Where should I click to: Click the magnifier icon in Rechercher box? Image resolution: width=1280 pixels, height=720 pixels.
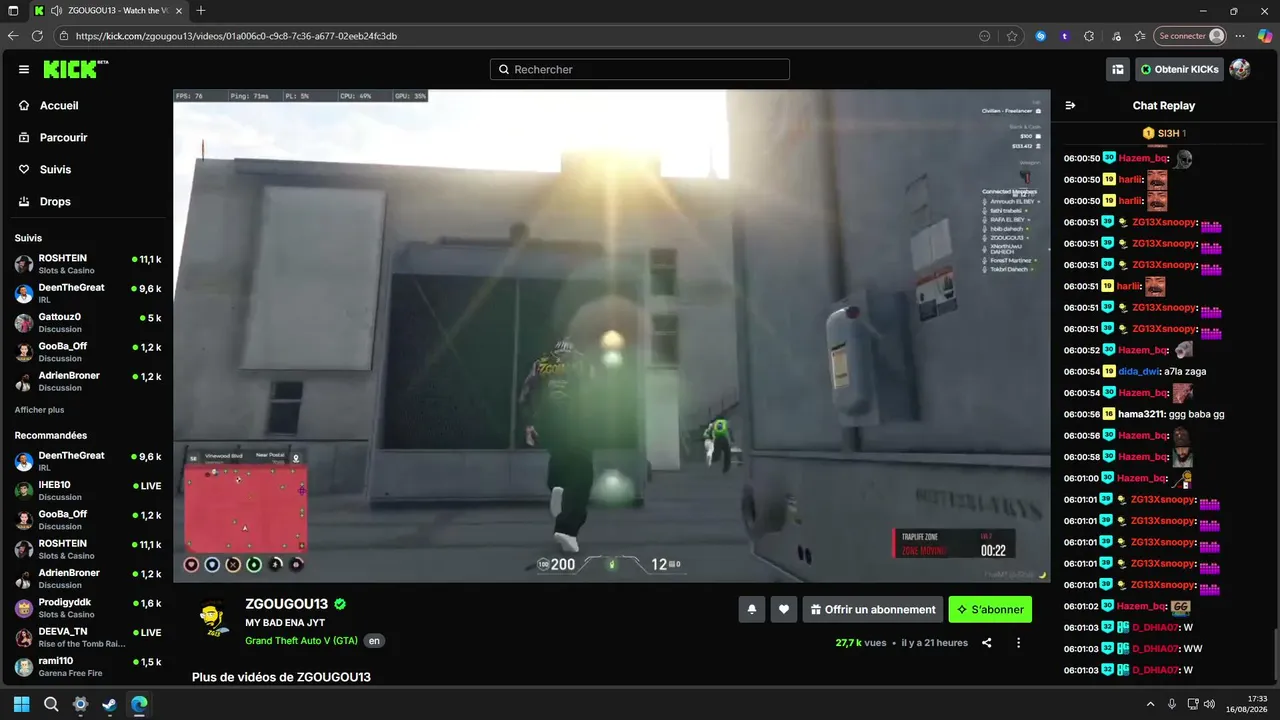[x=504, y=70]
